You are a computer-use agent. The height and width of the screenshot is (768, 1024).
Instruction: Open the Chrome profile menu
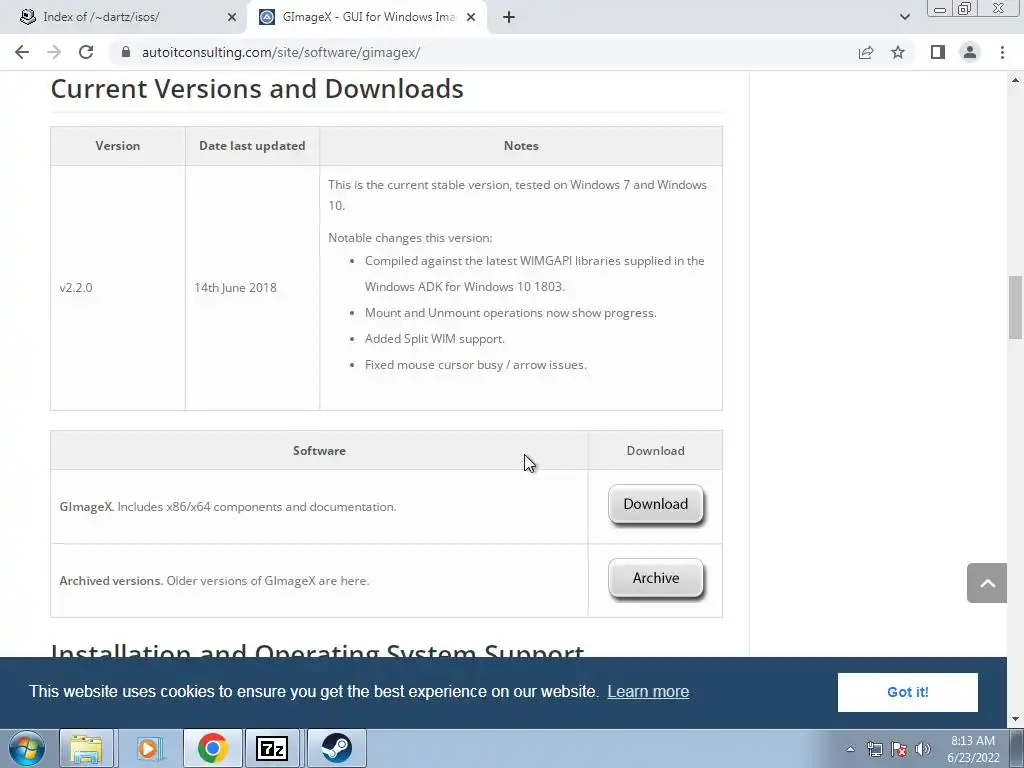(x=970, y=52)
